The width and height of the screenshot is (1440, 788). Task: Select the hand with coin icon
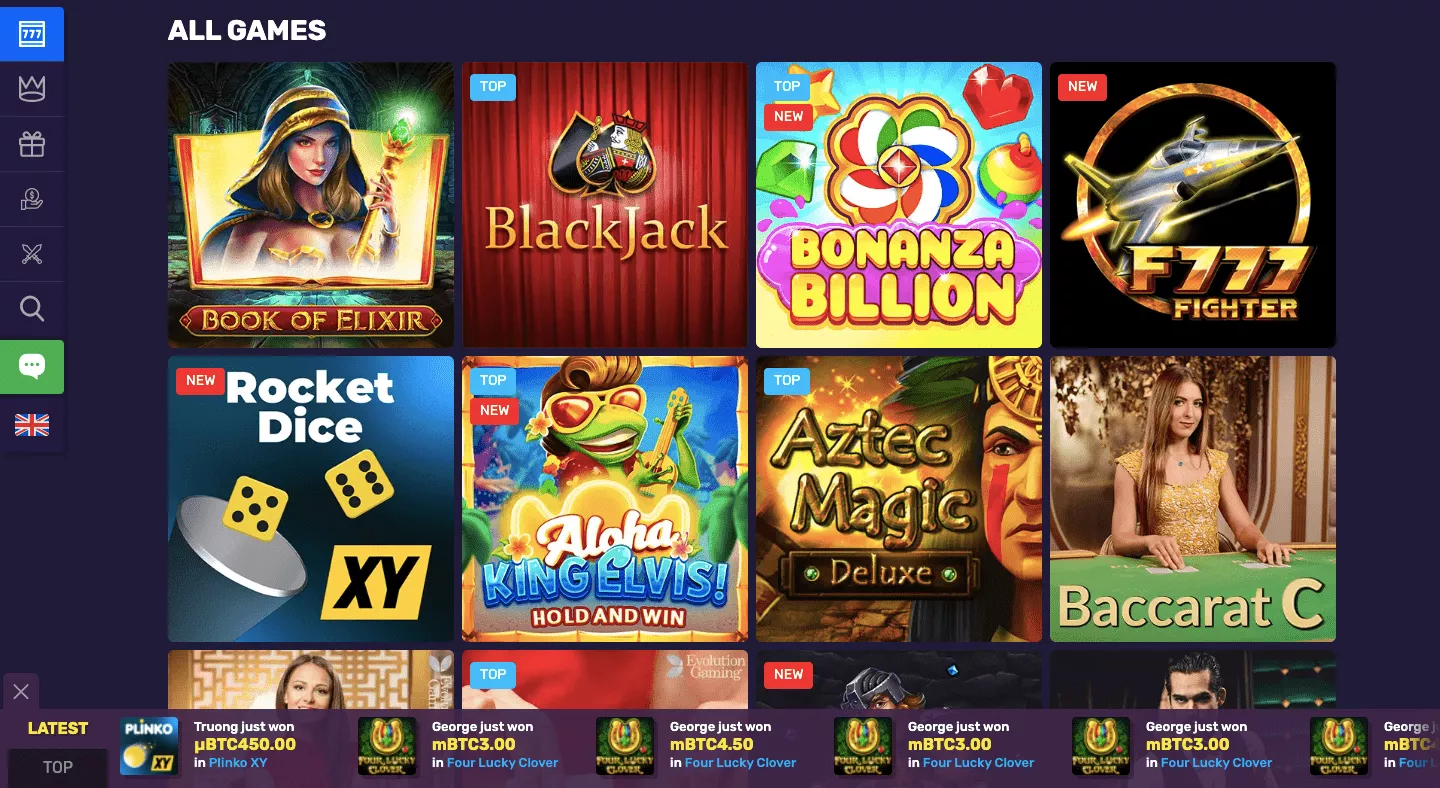[x=32, y=200]
